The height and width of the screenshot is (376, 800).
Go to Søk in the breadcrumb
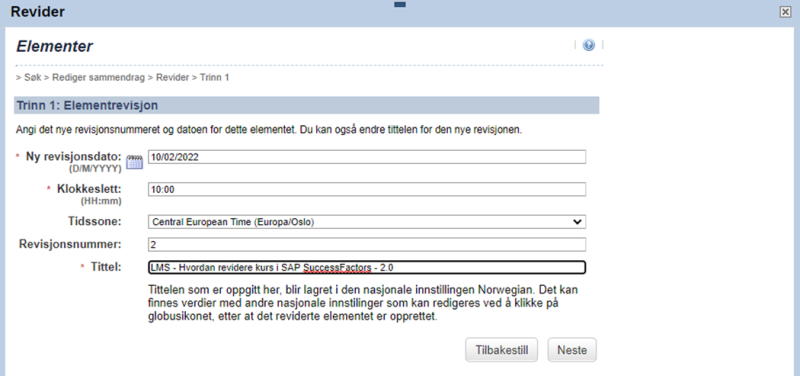(x=33, y=78)
